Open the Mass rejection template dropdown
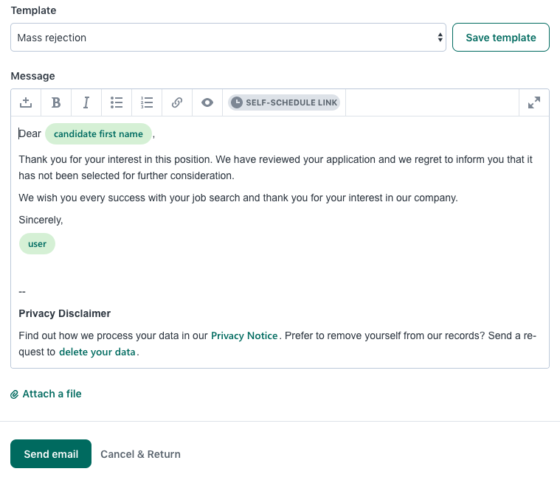560x477 pixels. click(x=228, y=37)
